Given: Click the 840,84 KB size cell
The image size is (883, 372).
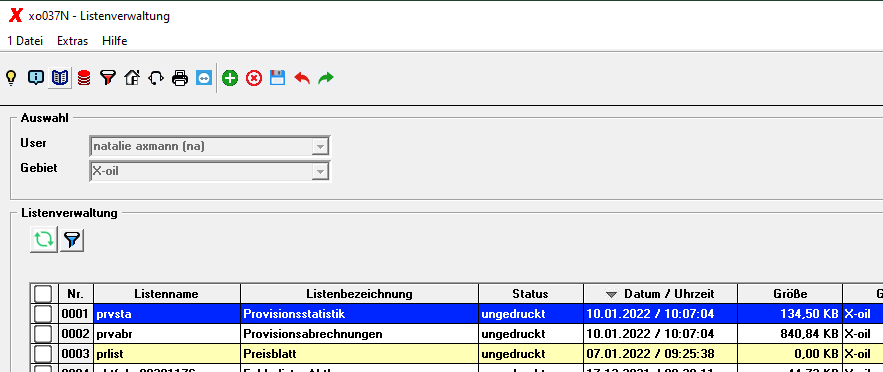Looking at the screenshot, I should coord(790,334).
